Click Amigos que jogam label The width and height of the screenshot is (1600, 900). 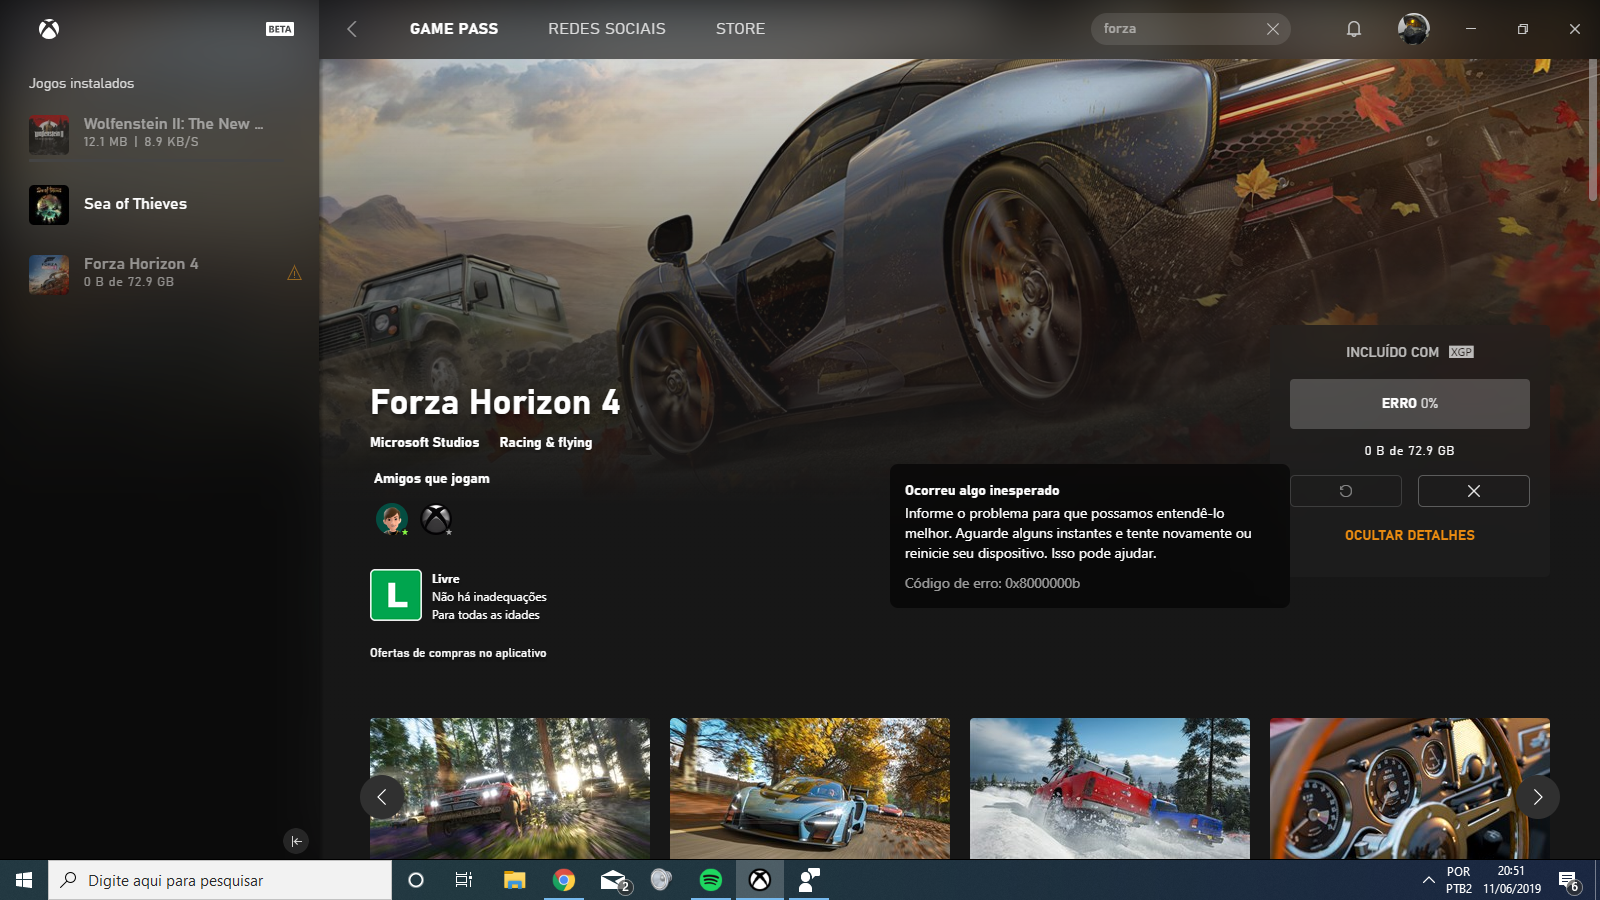(x=432, y=478)
